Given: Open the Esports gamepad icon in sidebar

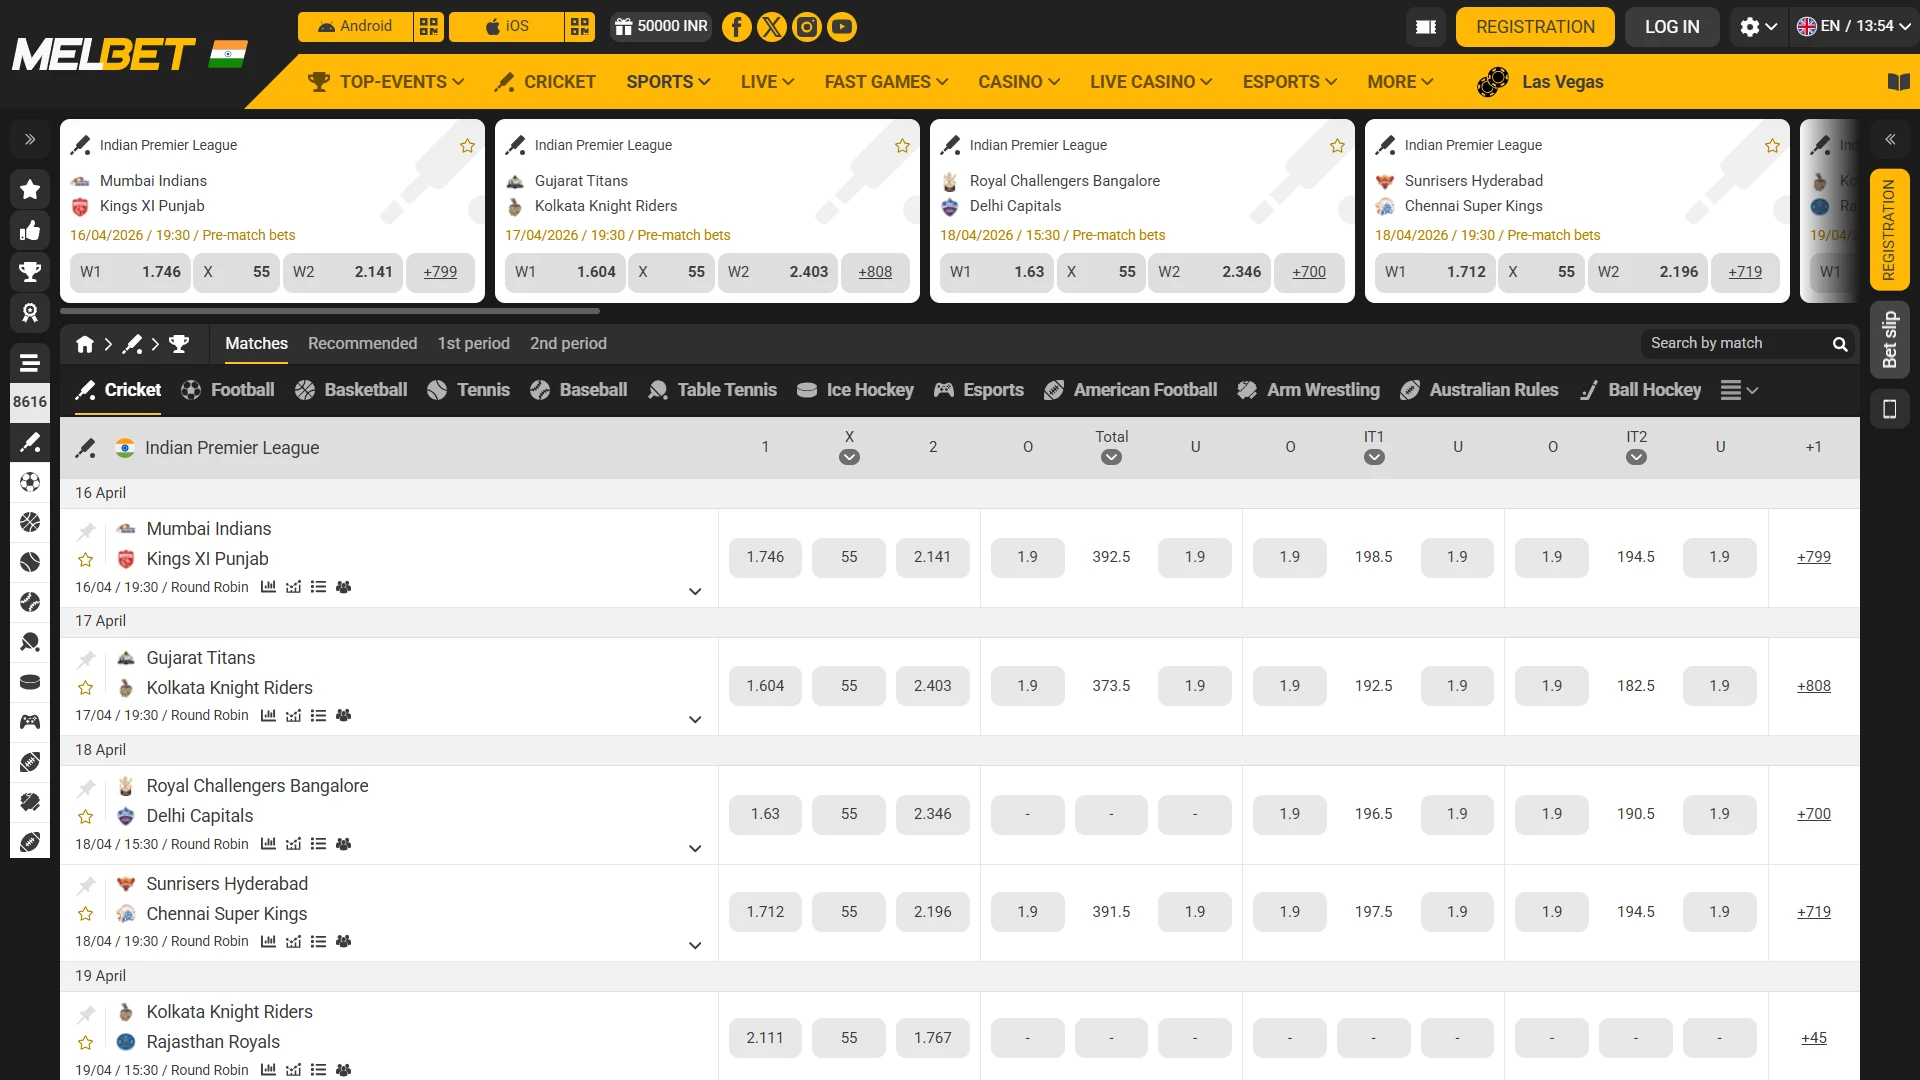Looking at the screenshot, I should pyautogui.click(x=30, y=722).
